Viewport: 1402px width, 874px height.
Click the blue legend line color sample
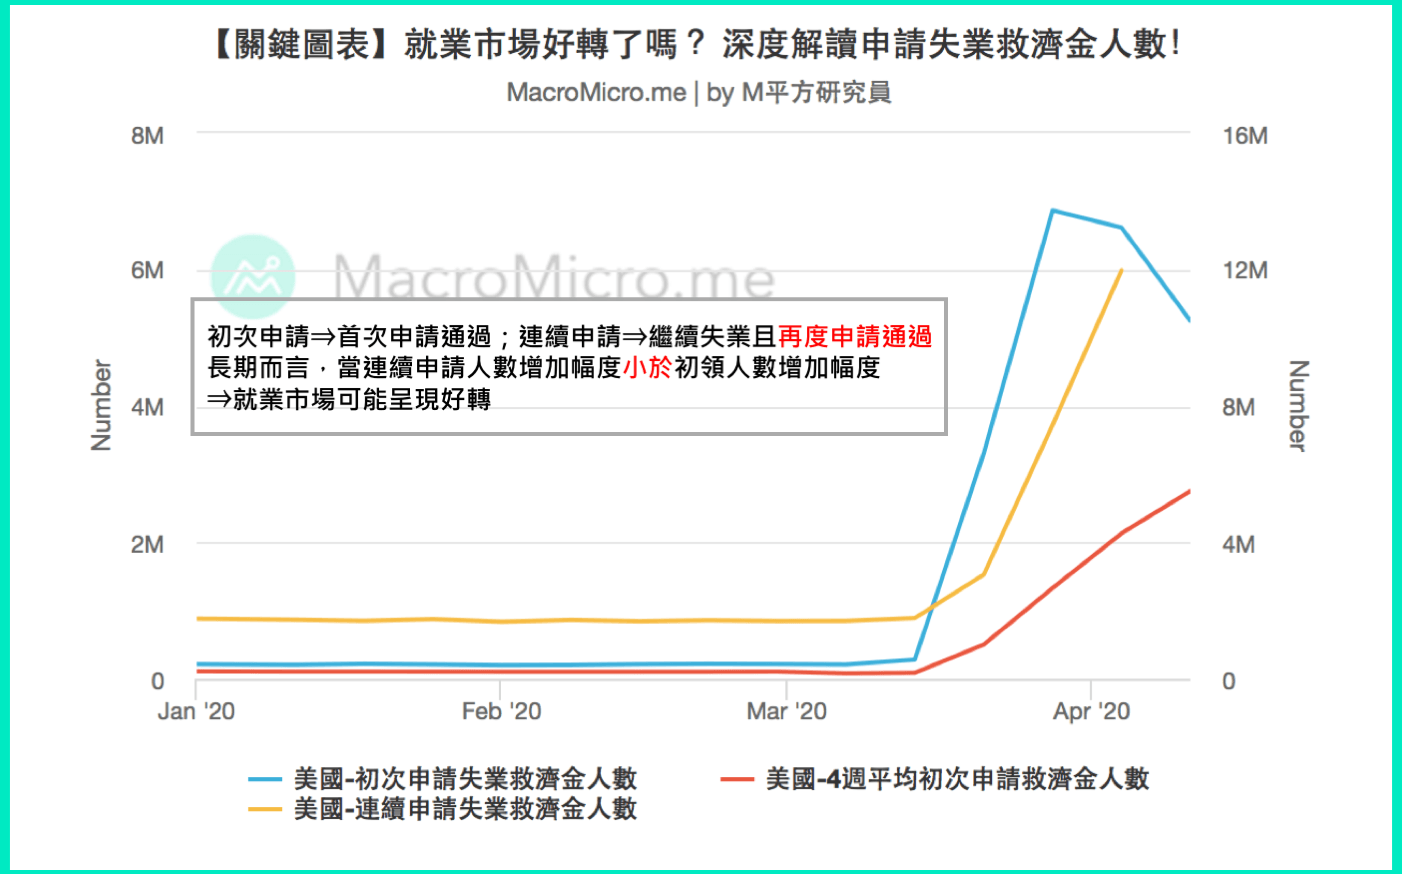[x=265, y=778]
